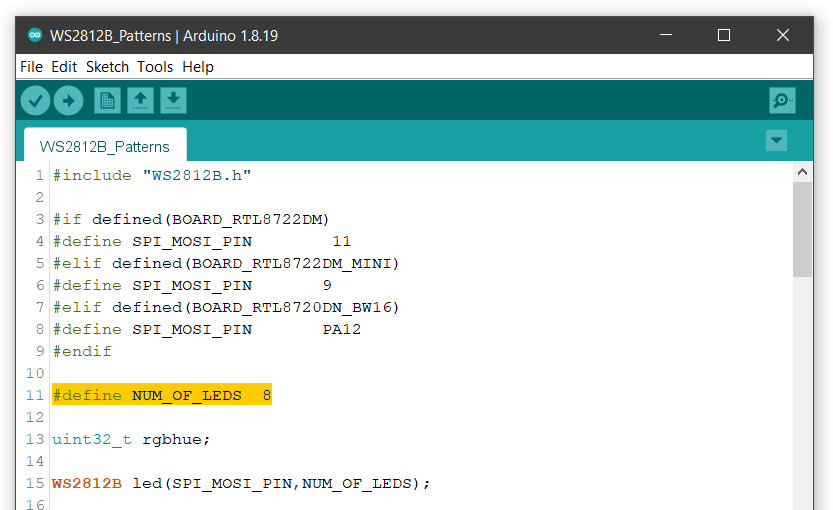This screenshot has height=510, width=833.
Task: Click line number 13 in the gutter
Action: point(35,439)
